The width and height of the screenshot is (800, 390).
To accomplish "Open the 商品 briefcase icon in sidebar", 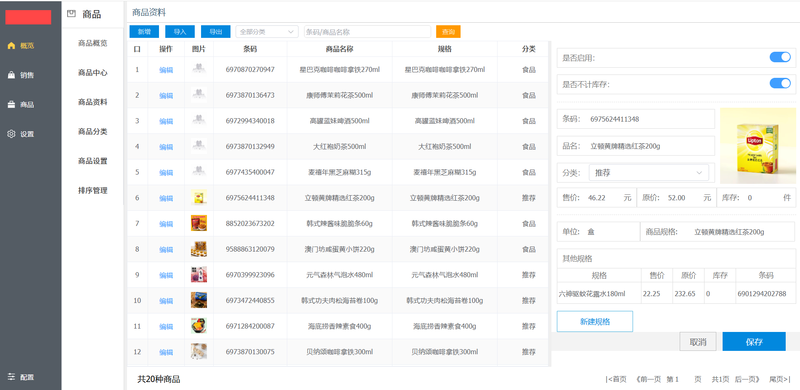I will point(11,105).
